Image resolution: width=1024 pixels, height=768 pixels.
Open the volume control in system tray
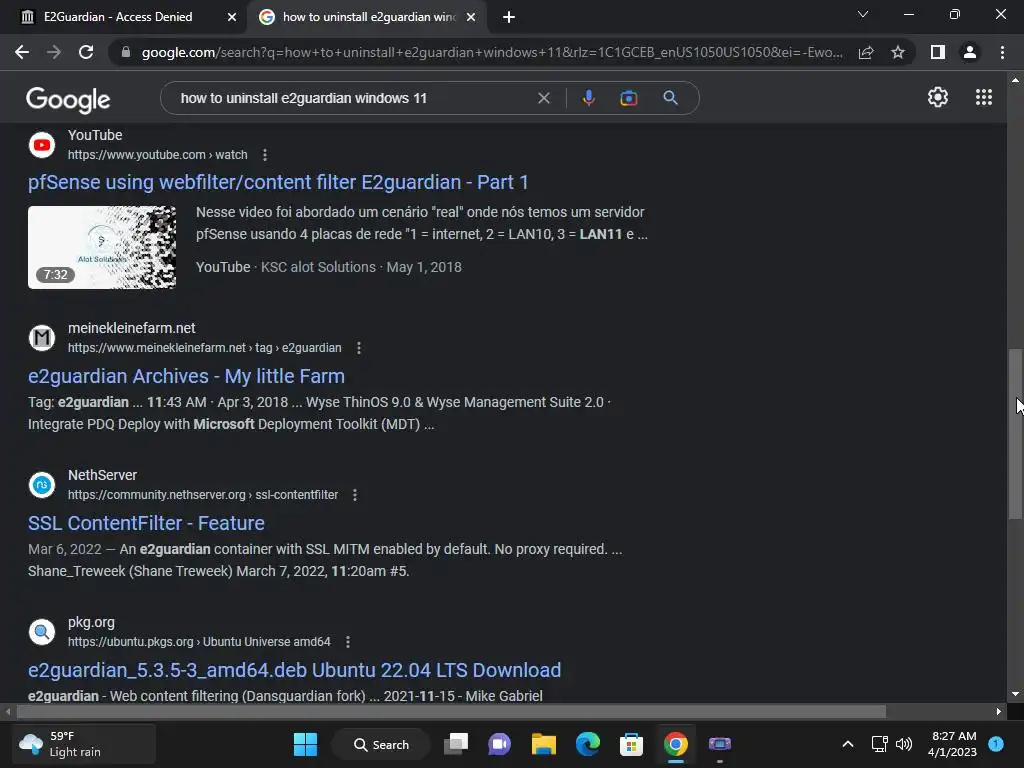pos(904,744)
